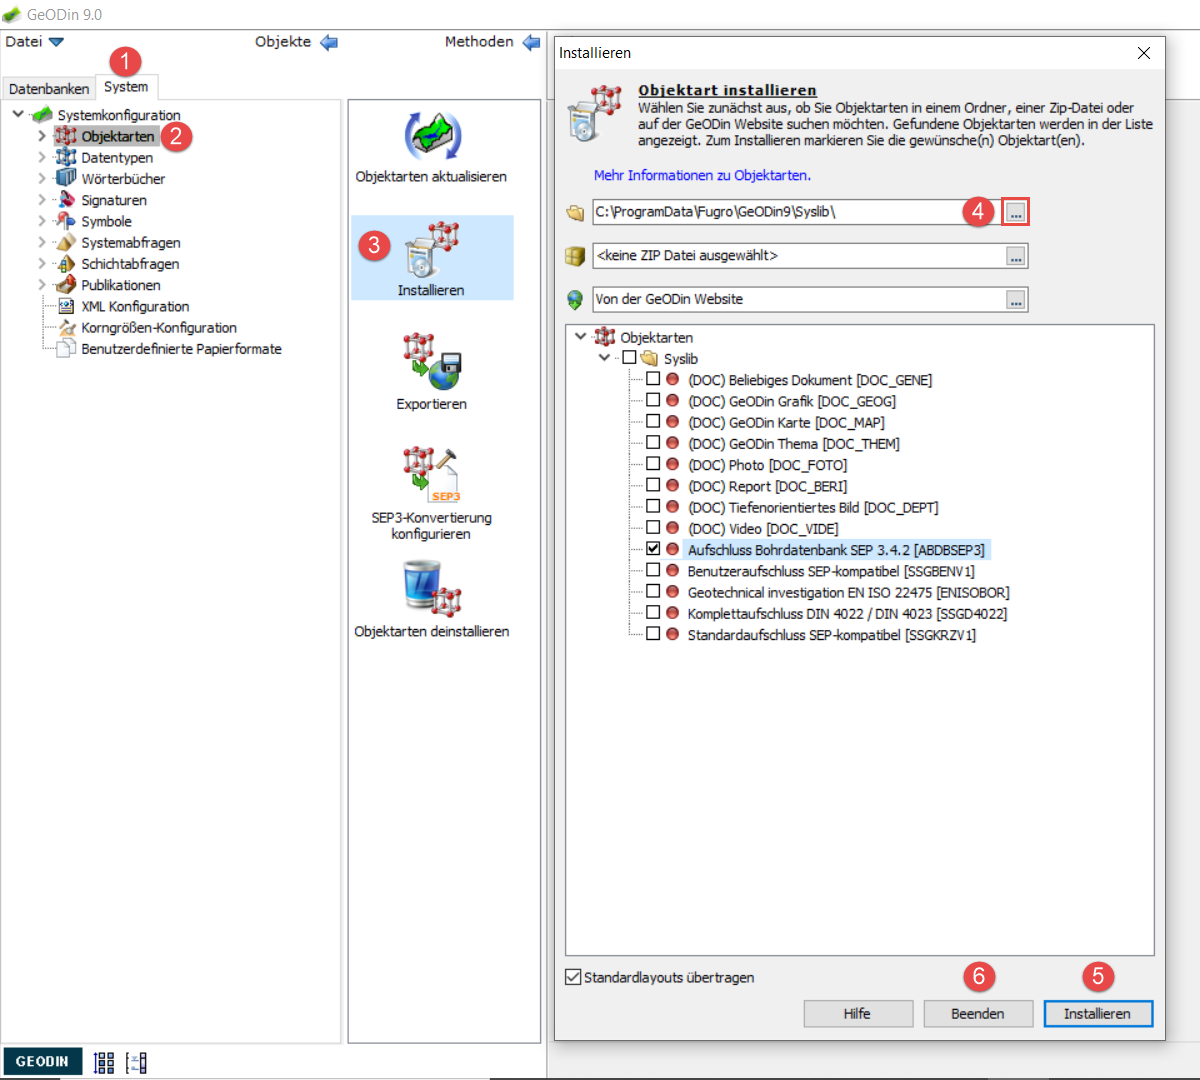Viewport: 1200px width, 1080px height.
Task: Toggle Standardlayouts übertragen checkbox
Action: click(573, 977)
